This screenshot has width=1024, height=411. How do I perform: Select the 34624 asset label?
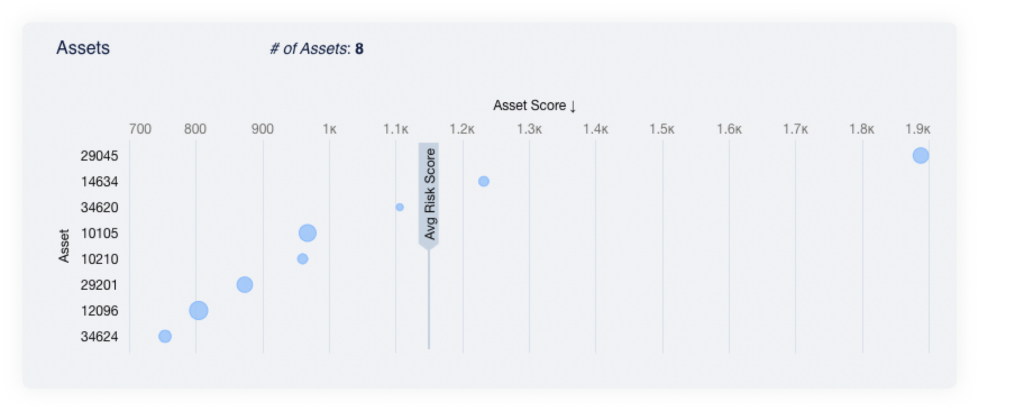[100, 337]
